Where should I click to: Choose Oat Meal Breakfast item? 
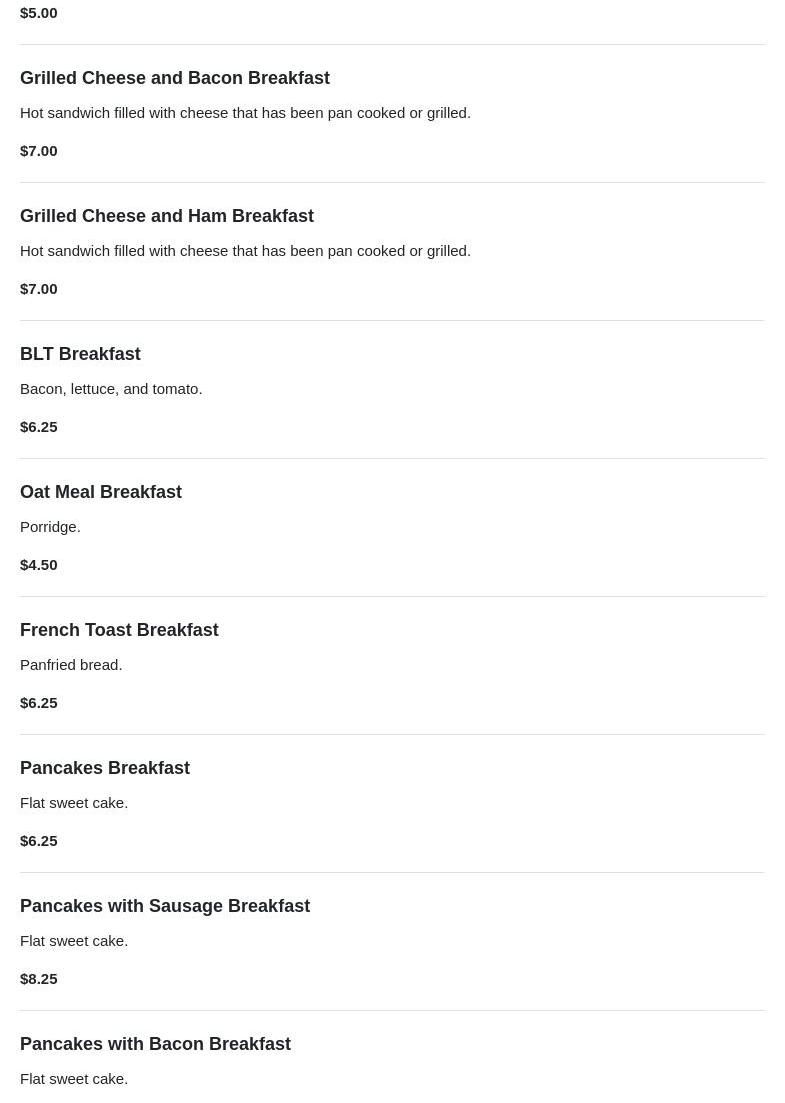pos(101,492)
